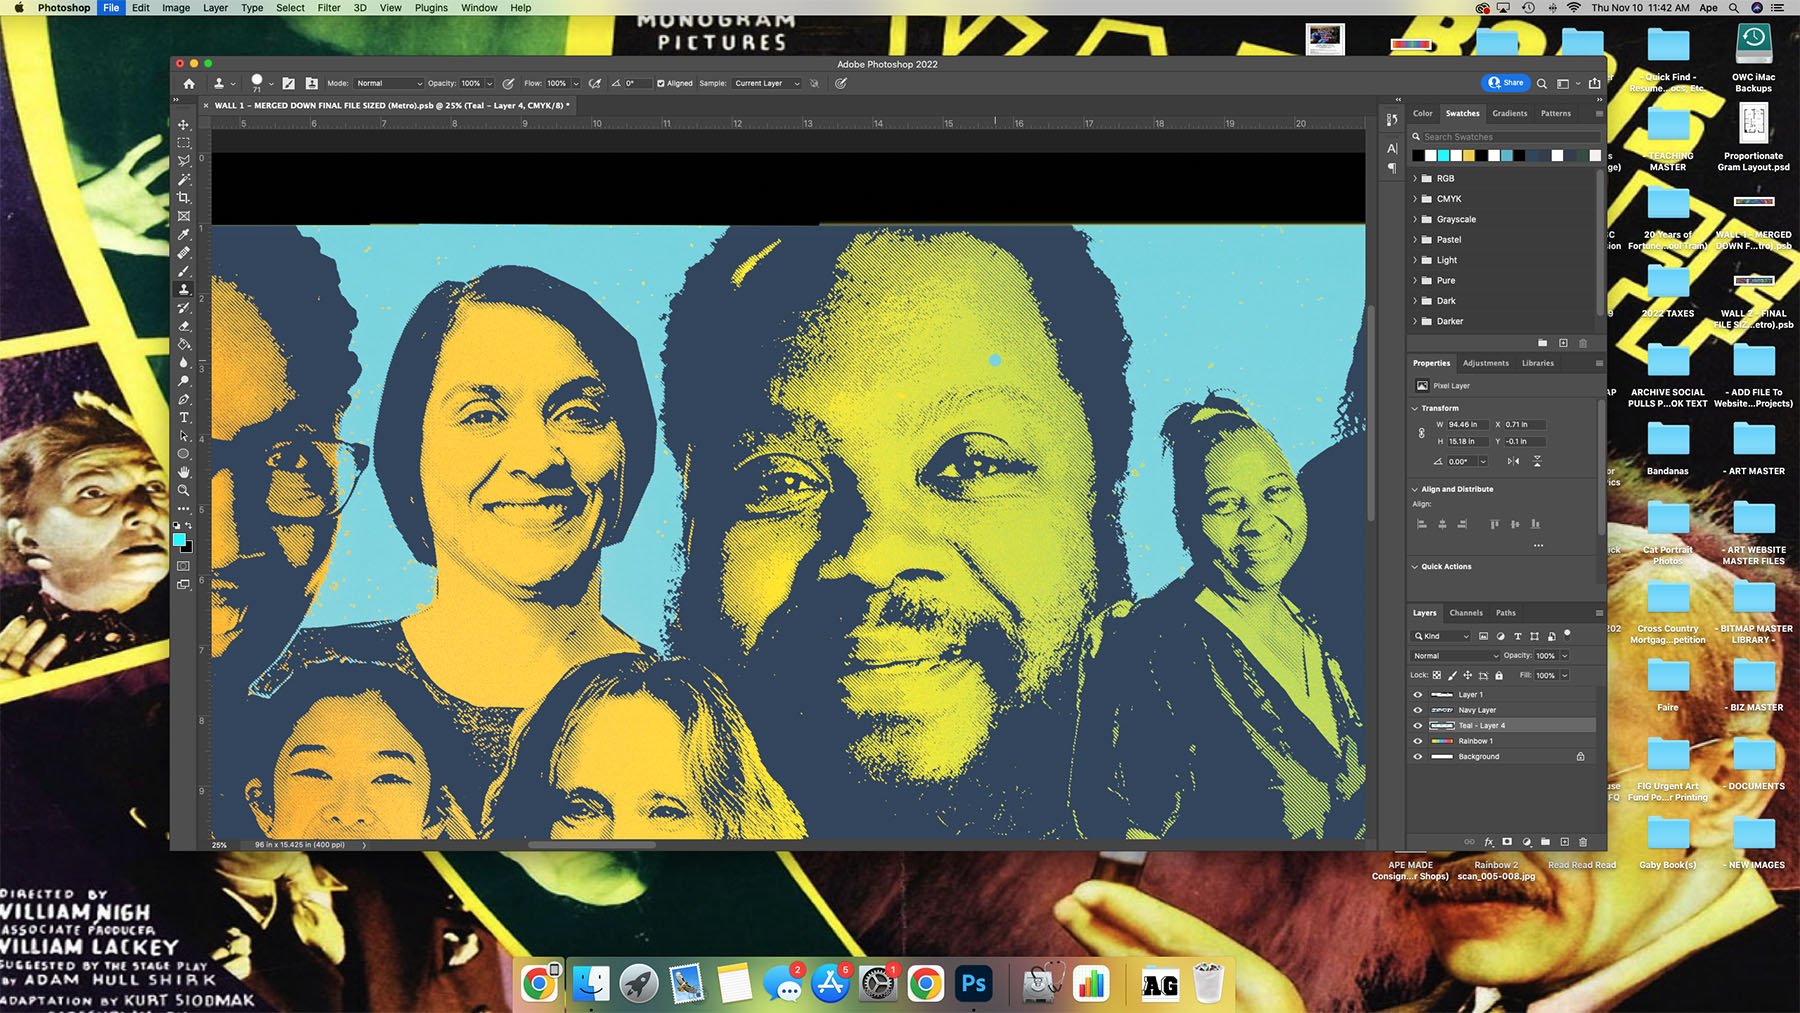Collapse the Transform section
The image size is (1800, 1013).
(1415, 409)
